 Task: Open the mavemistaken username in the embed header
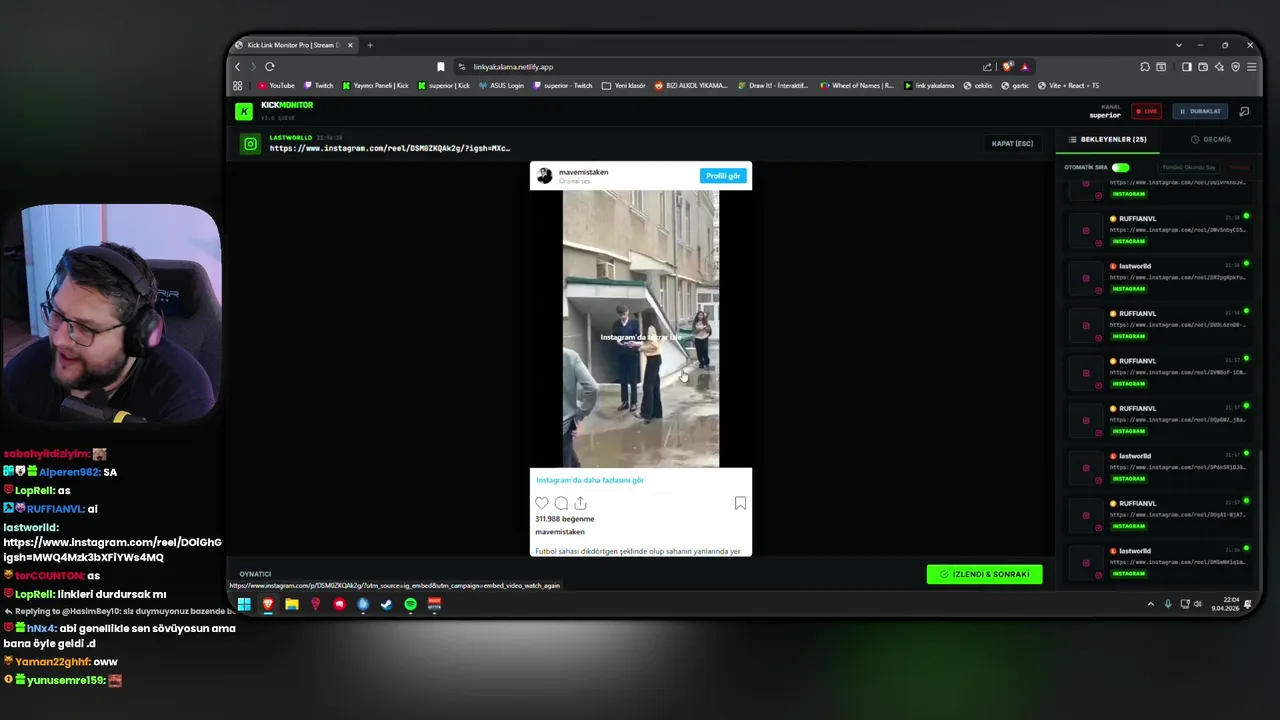583,172
